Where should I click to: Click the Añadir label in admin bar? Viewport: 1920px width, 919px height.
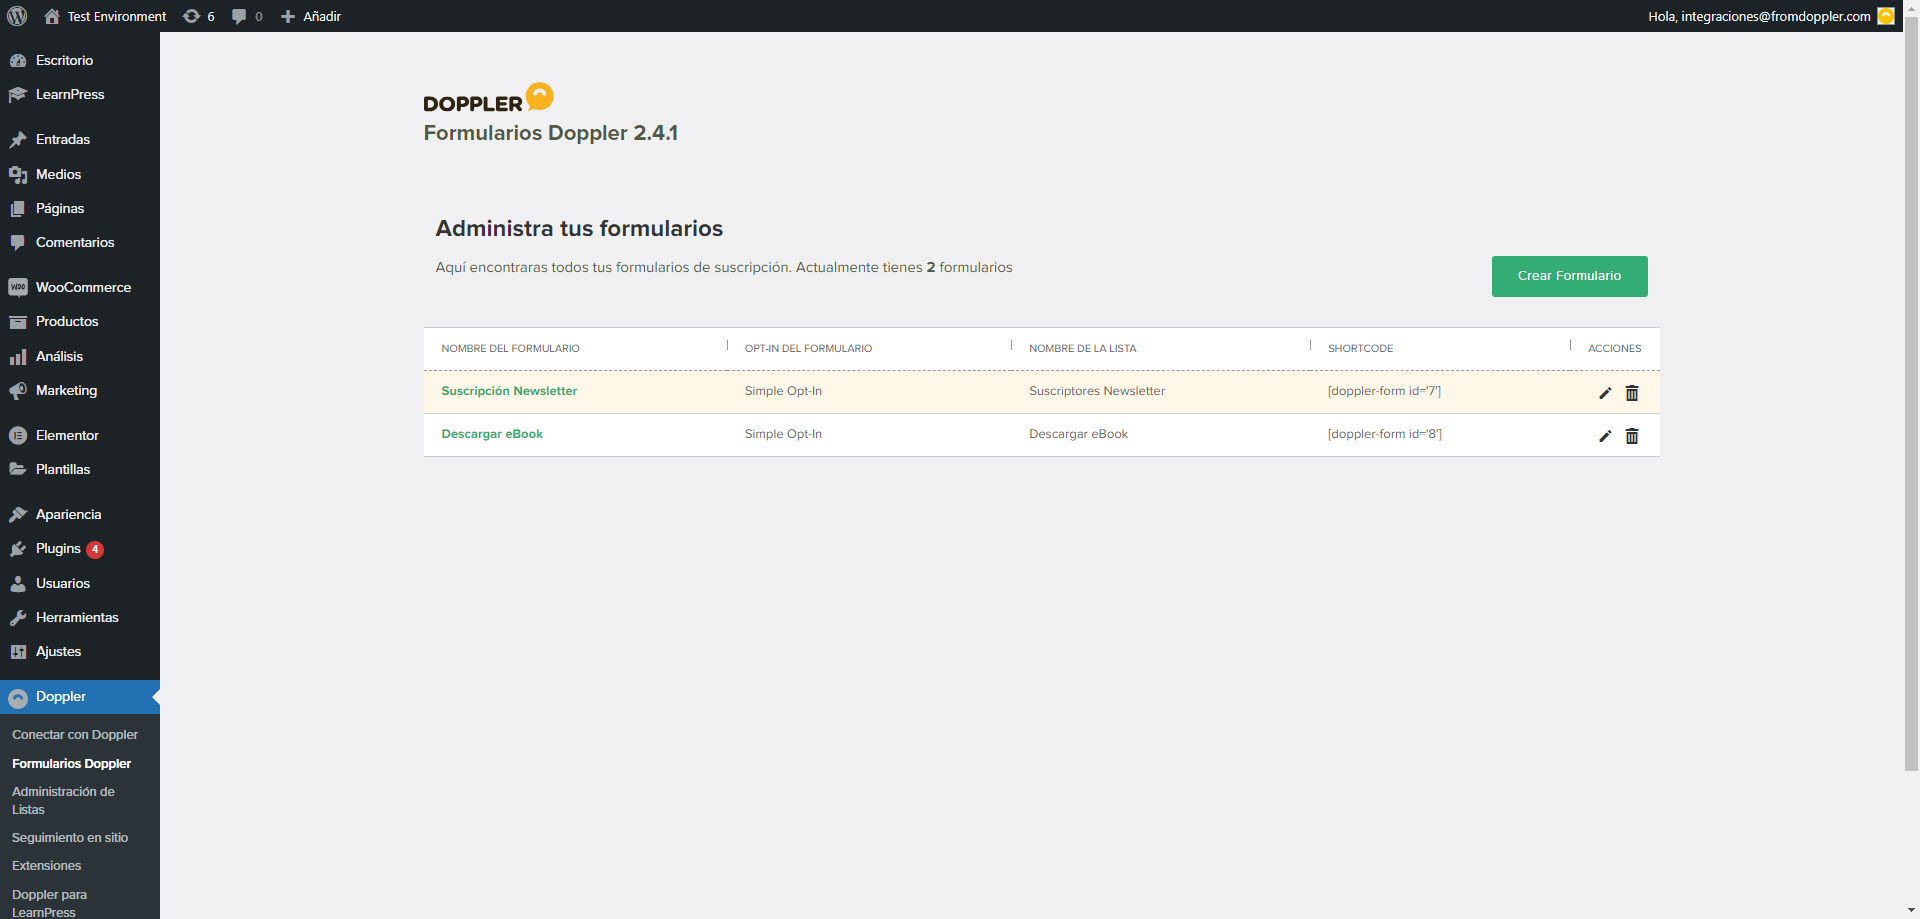coord(322,16)
